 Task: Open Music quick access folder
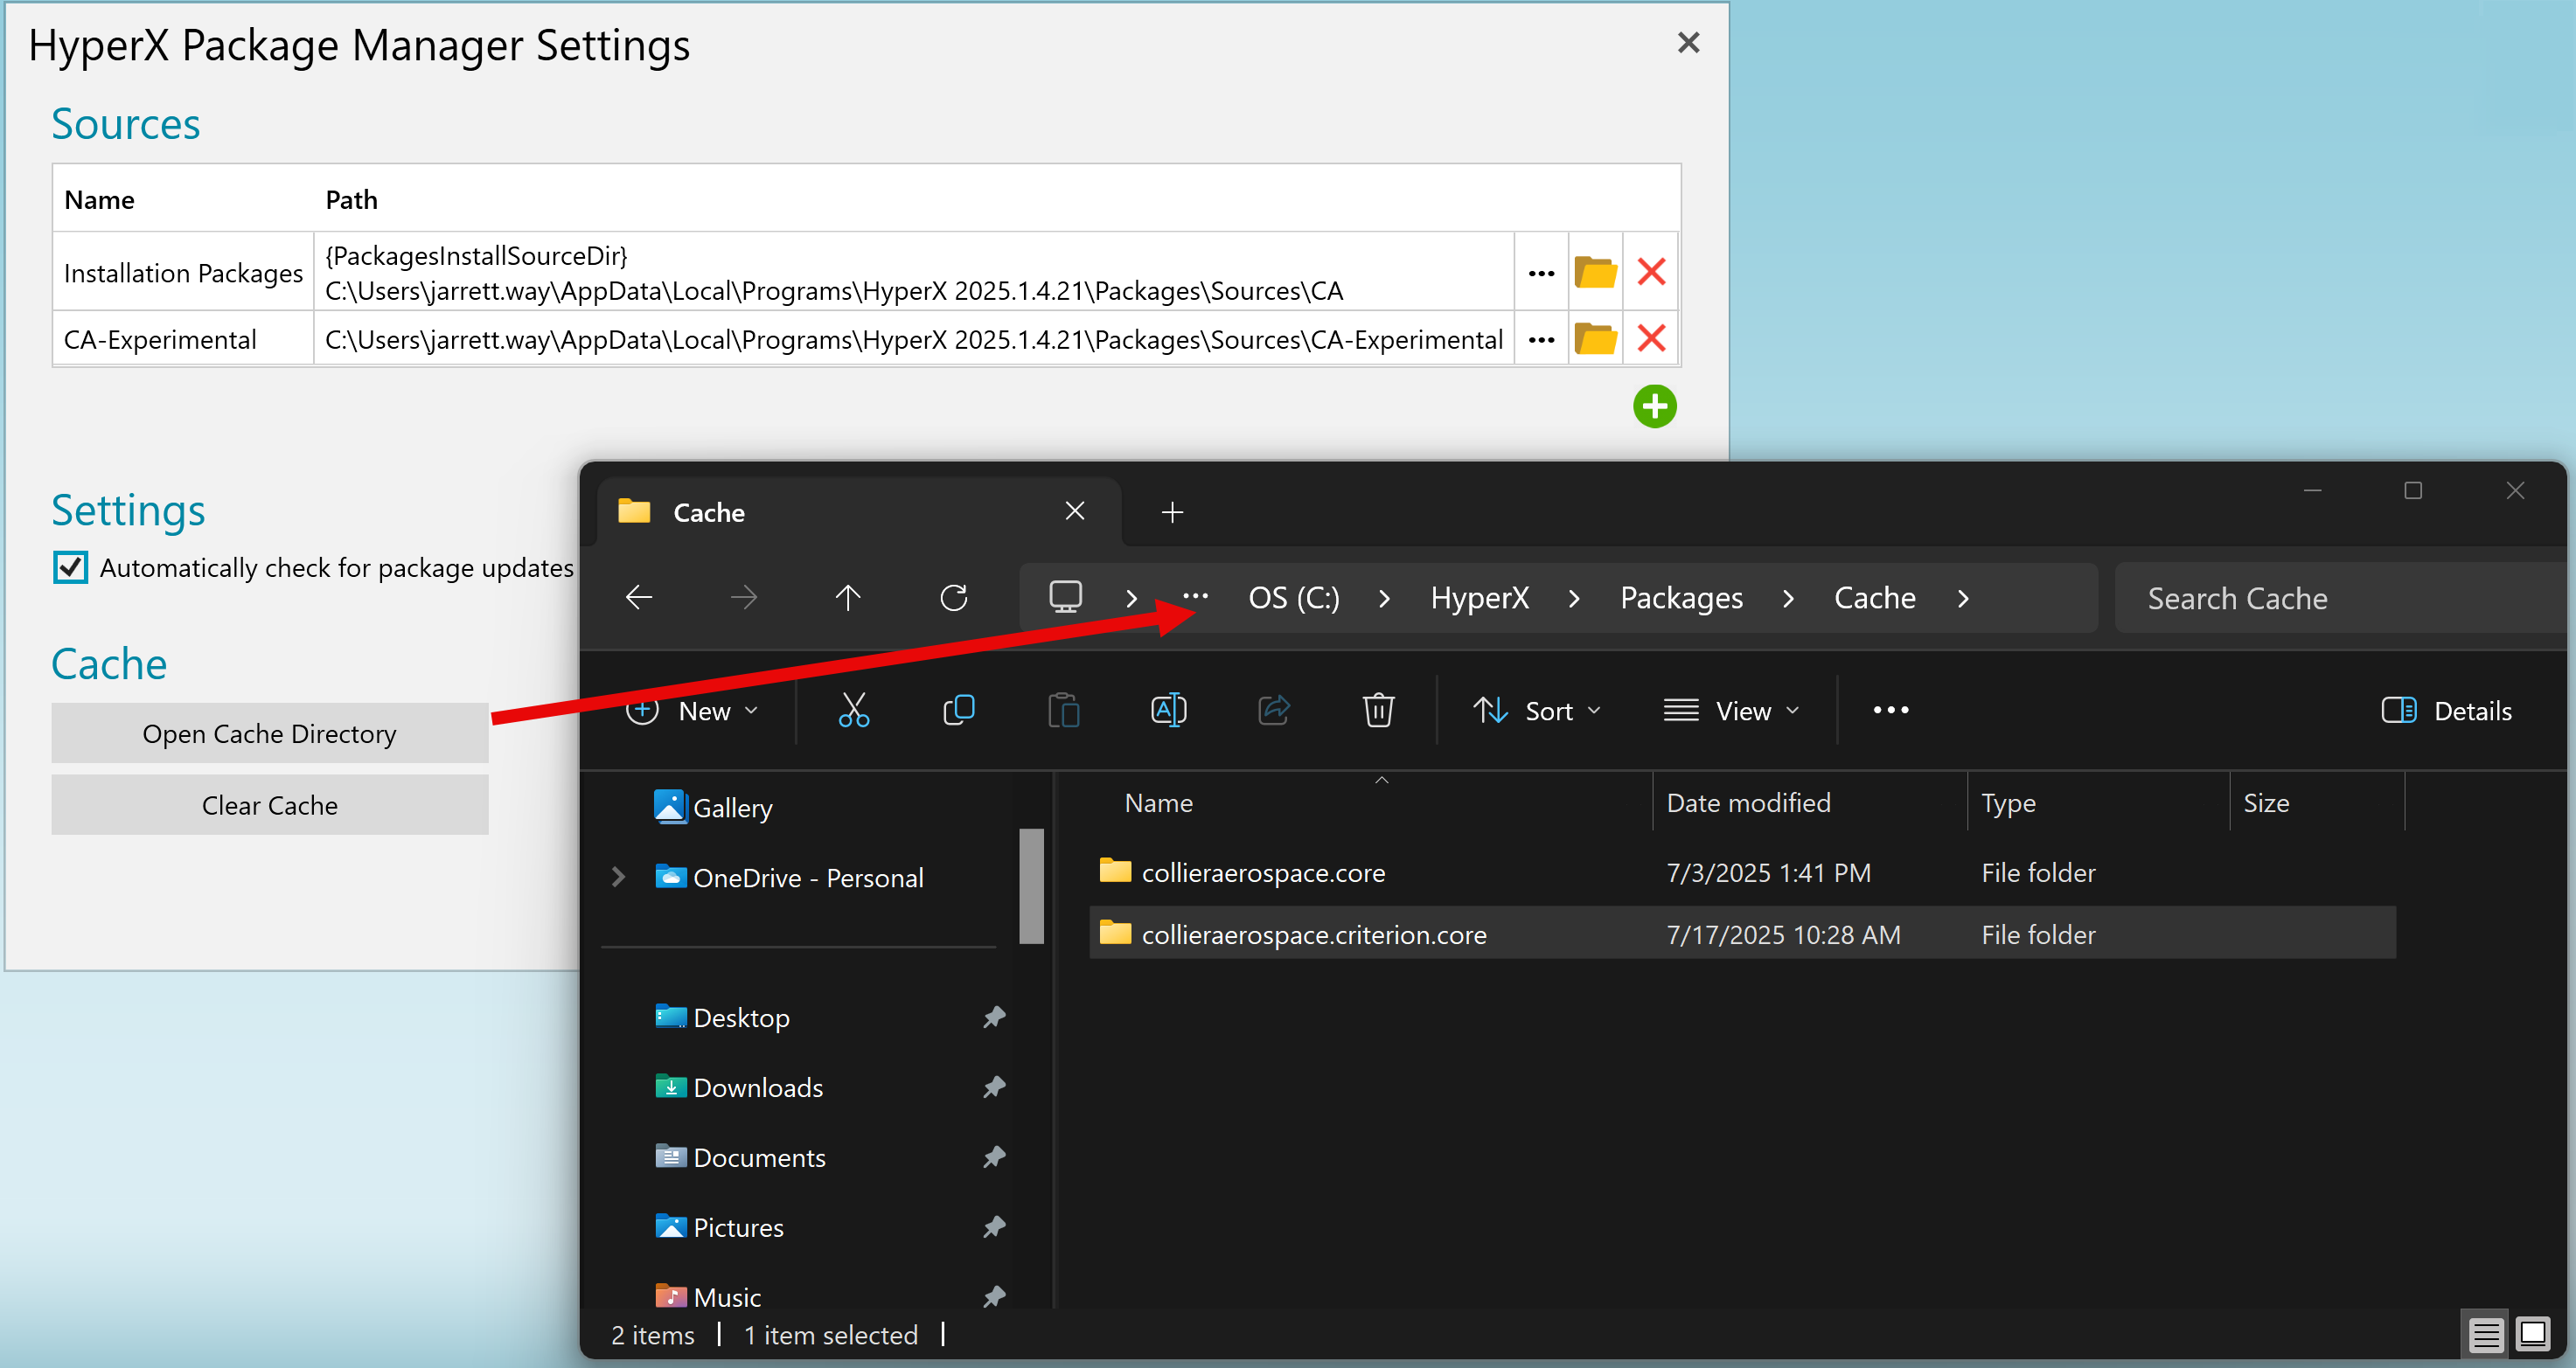point(708,1297)
